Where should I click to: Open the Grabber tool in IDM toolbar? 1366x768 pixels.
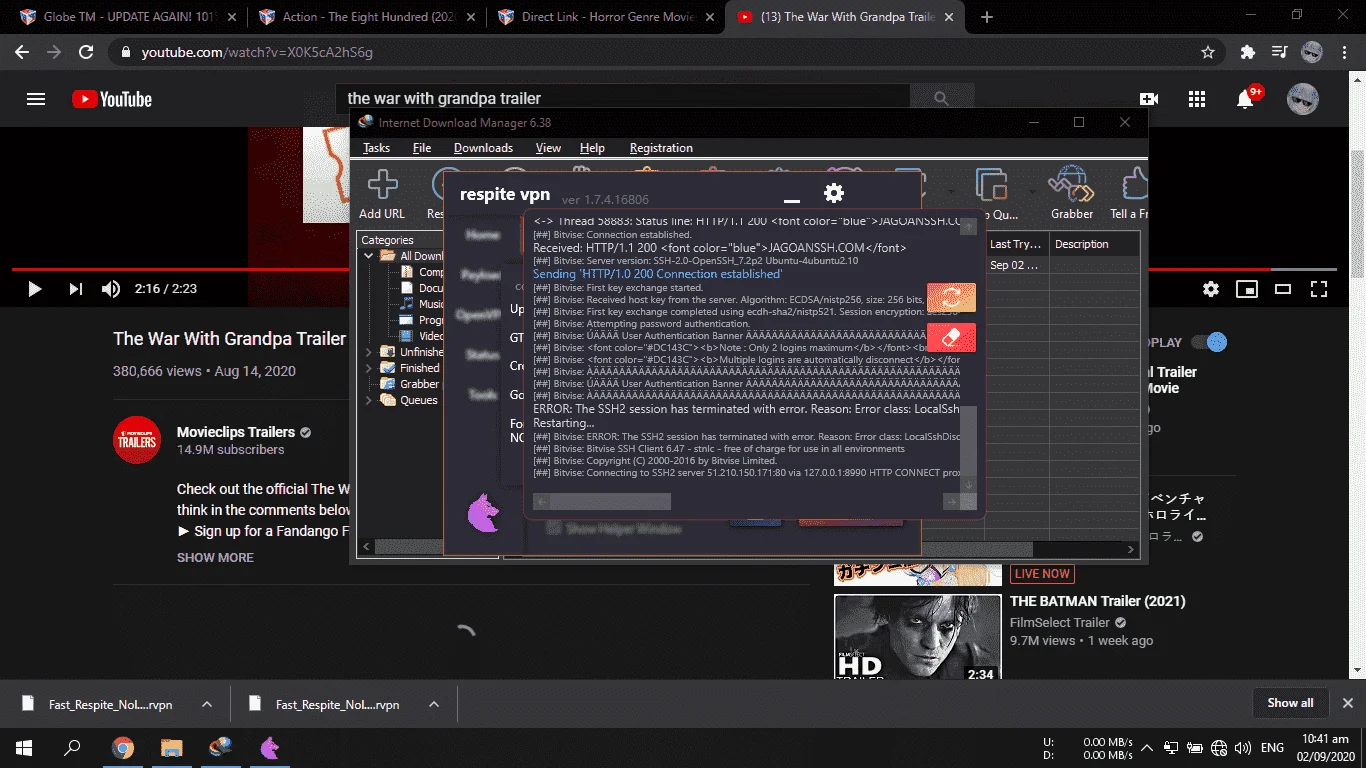pos(1072,194)
